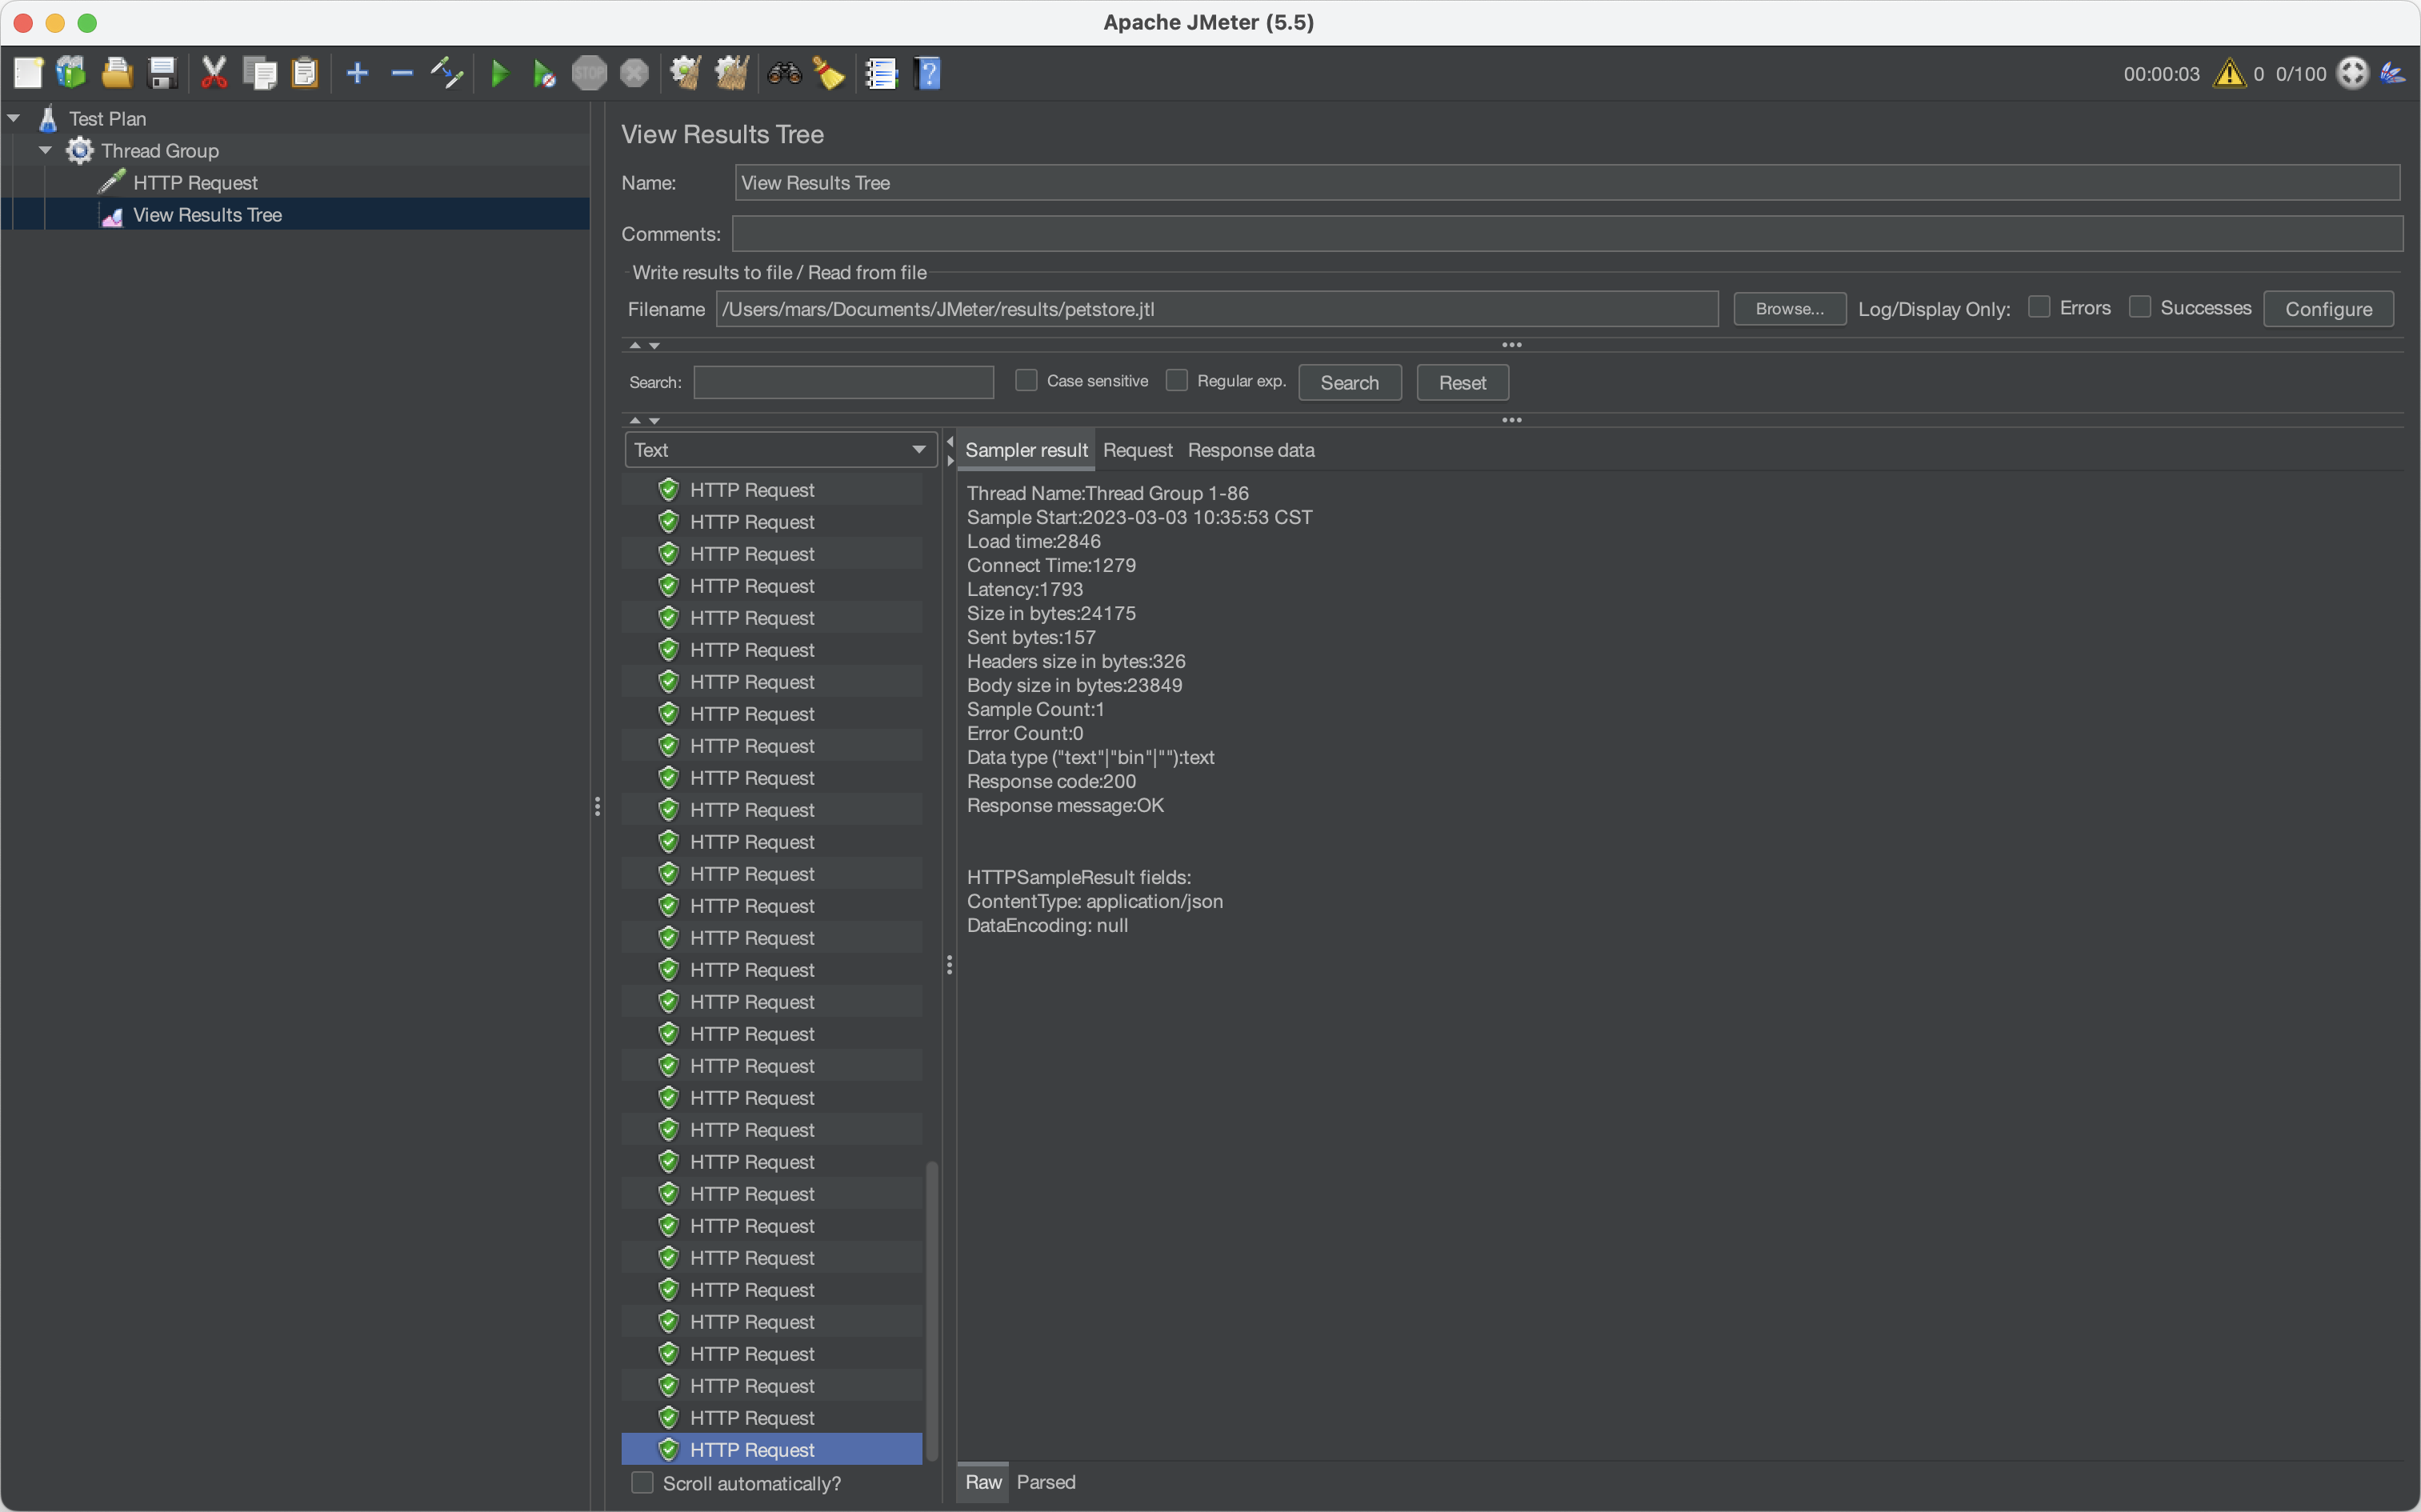Click the Reset Search broom icon
This screenshot has width=2421, height=1512.
[x=829, y=73]
